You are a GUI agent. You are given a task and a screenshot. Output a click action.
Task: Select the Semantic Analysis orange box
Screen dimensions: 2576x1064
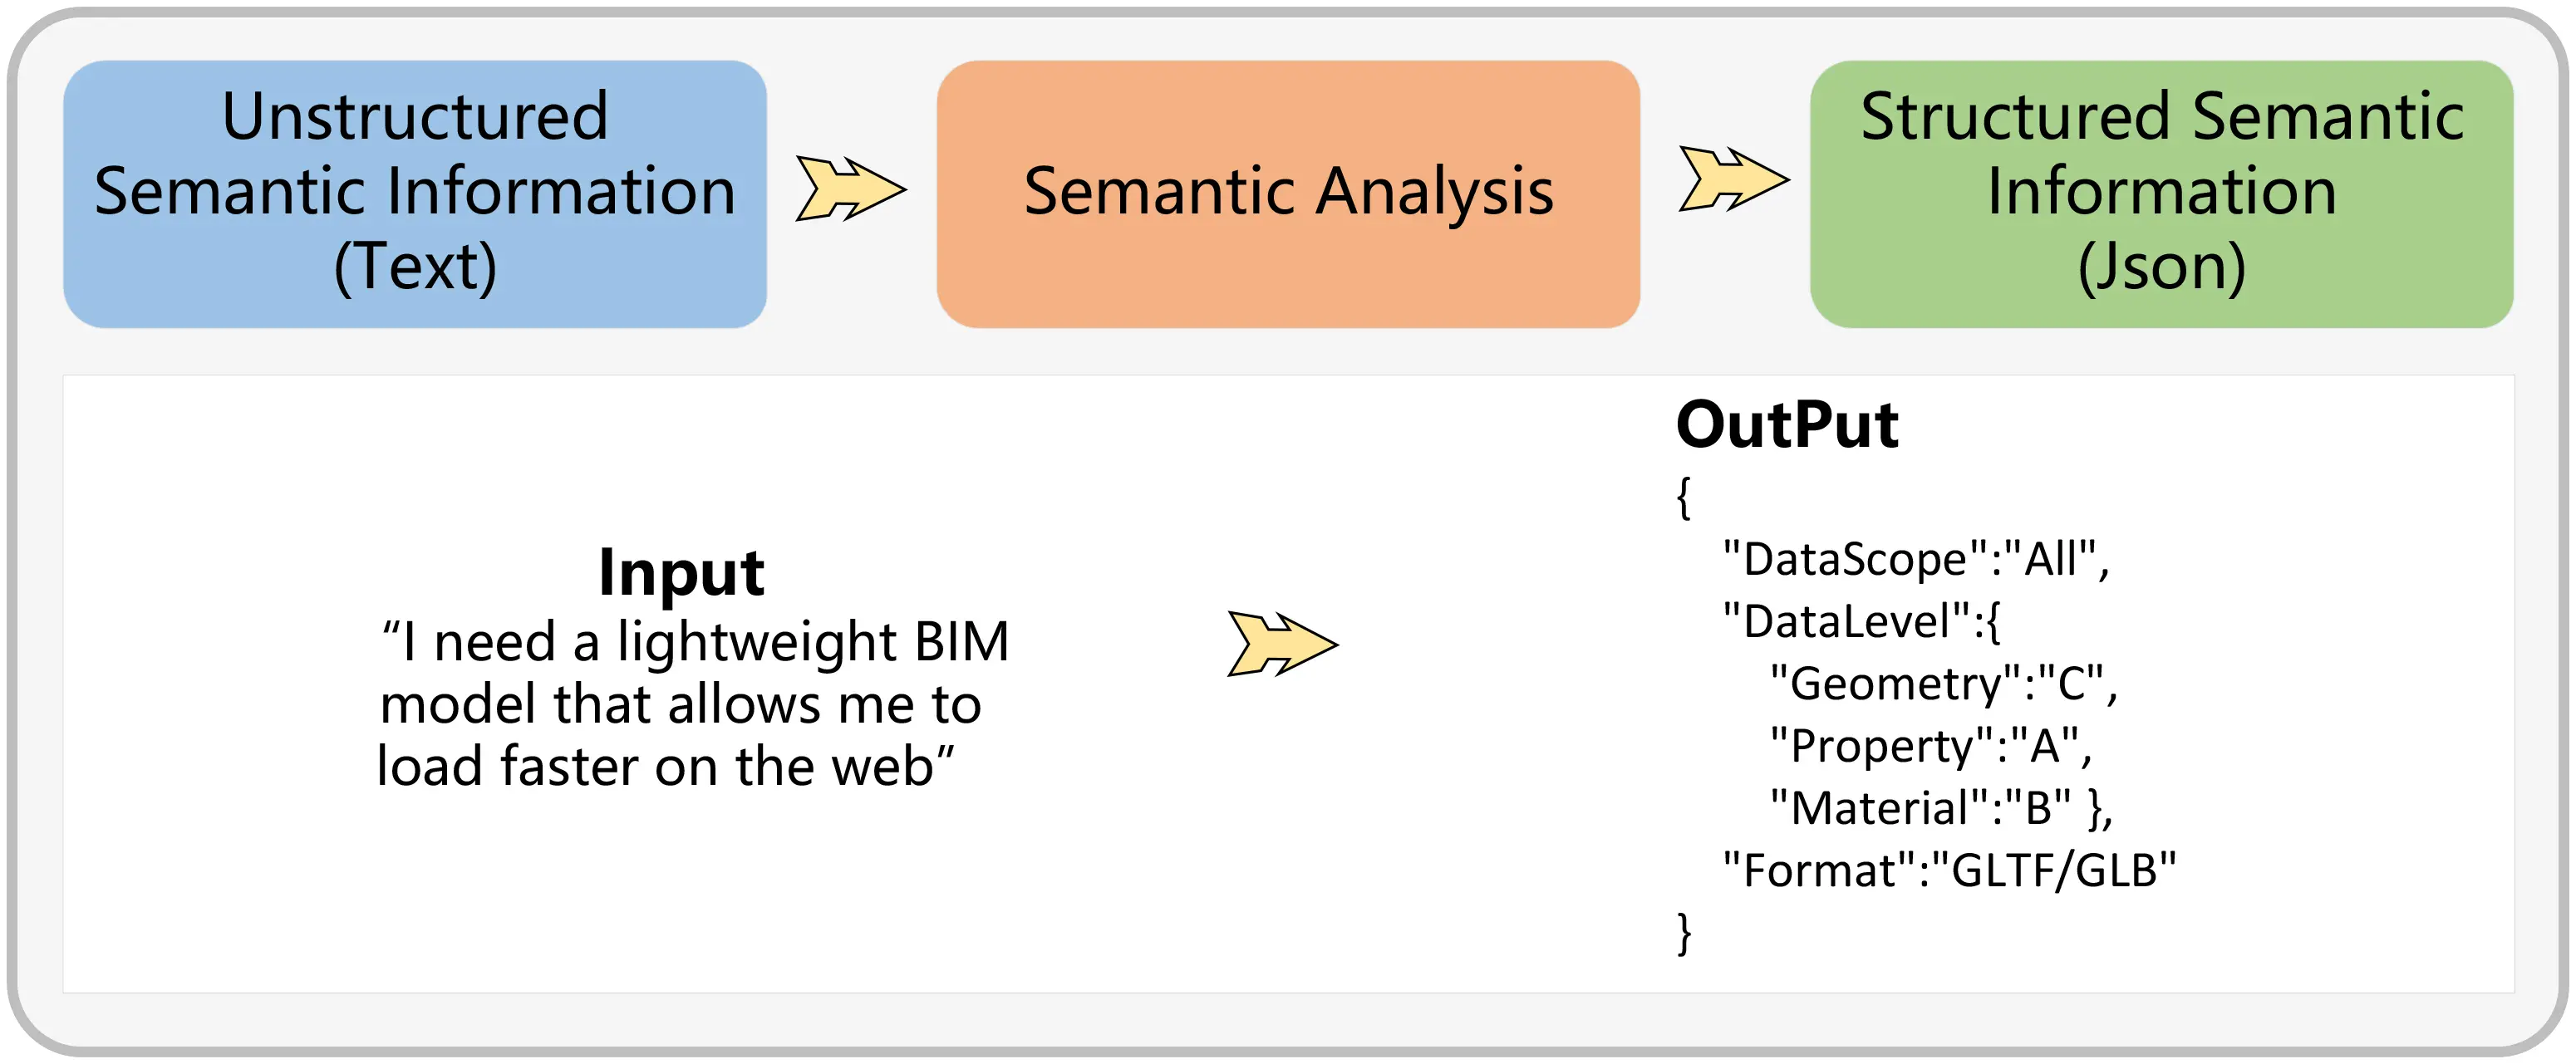click(1288, 193)
